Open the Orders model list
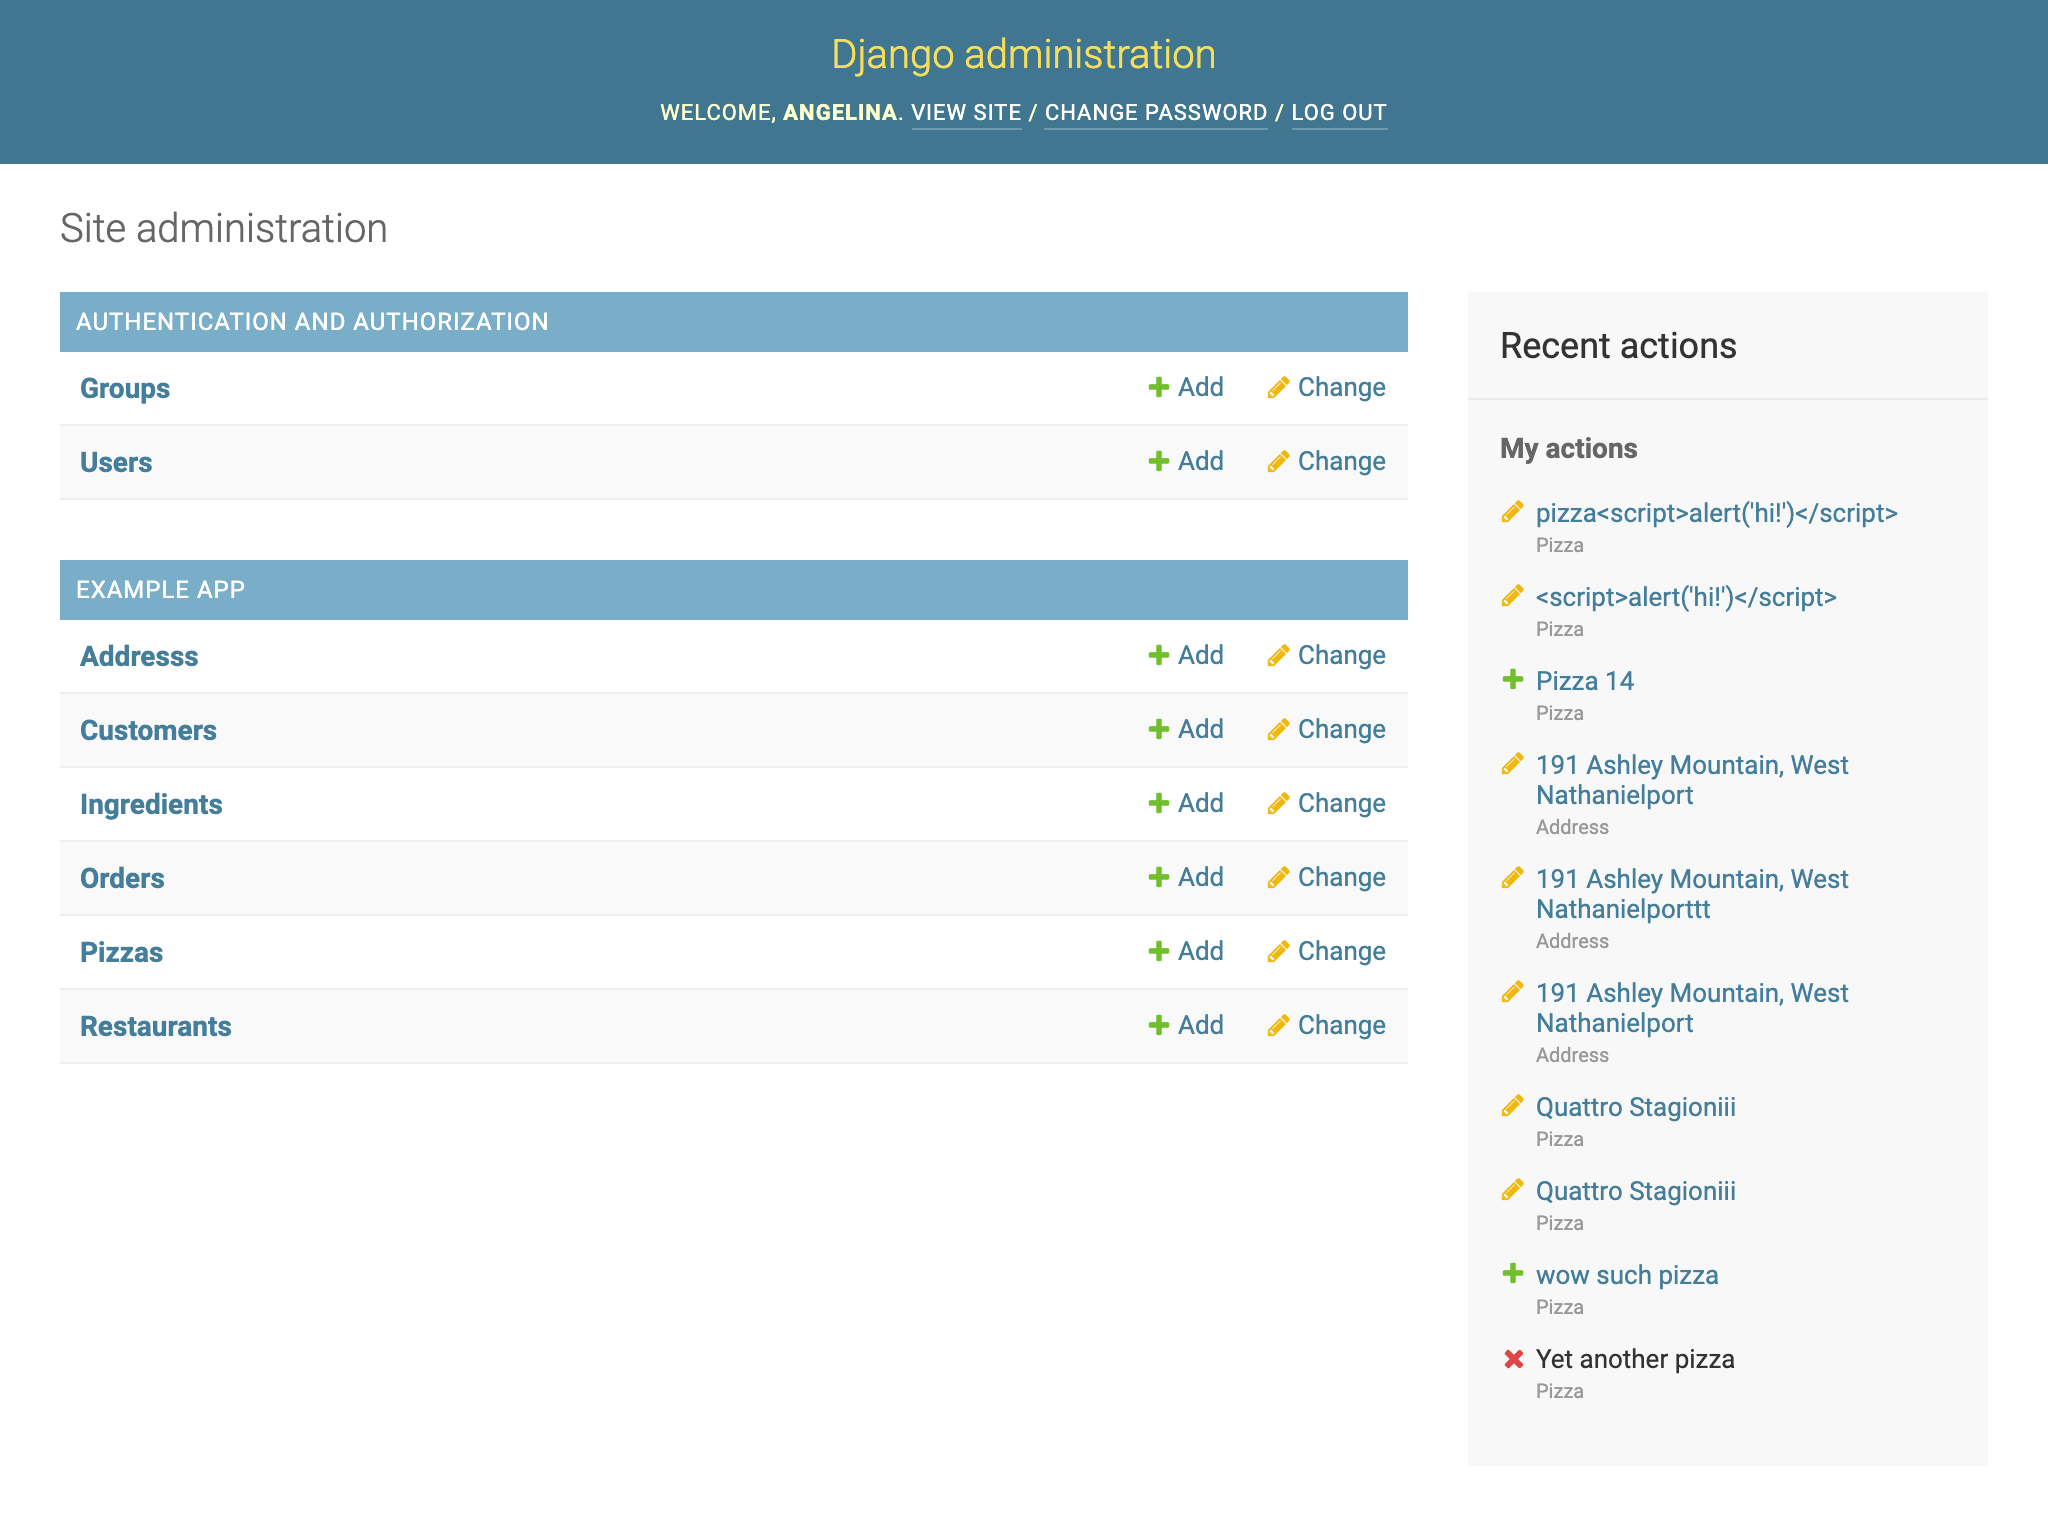The width and height of the screenshot is (2048, 1536). click(122, 878)
